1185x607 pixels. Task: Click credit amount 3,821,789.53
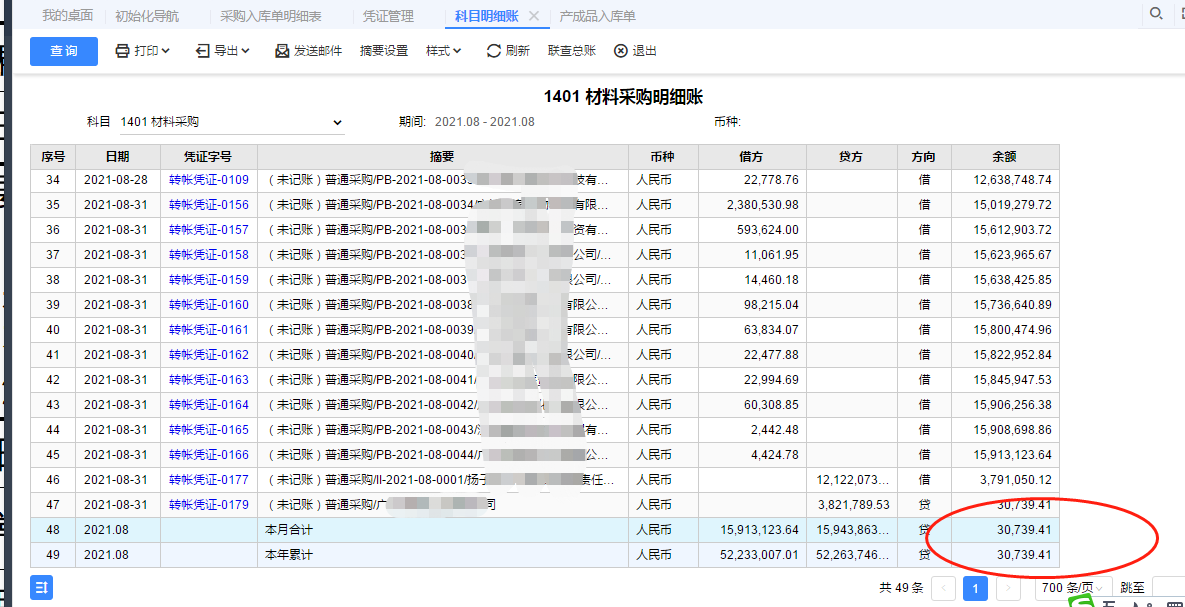853,504
